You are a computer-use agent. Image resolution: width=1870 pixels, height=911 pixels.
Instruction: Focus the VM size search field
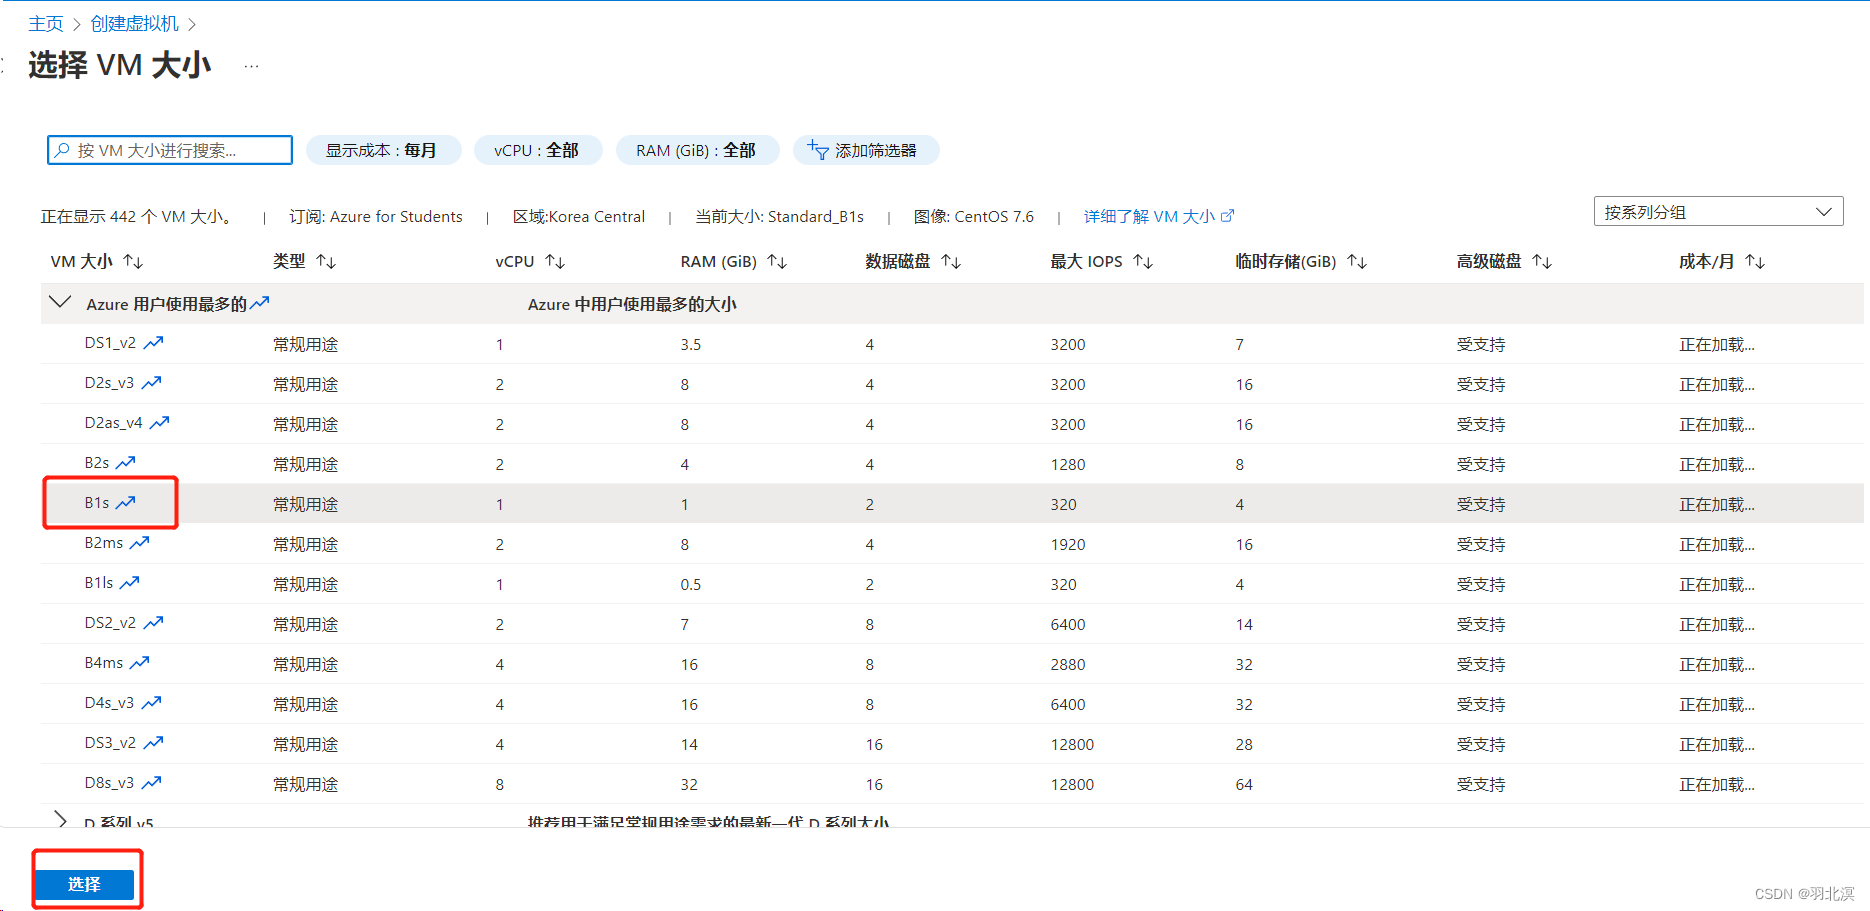point(170,150)
